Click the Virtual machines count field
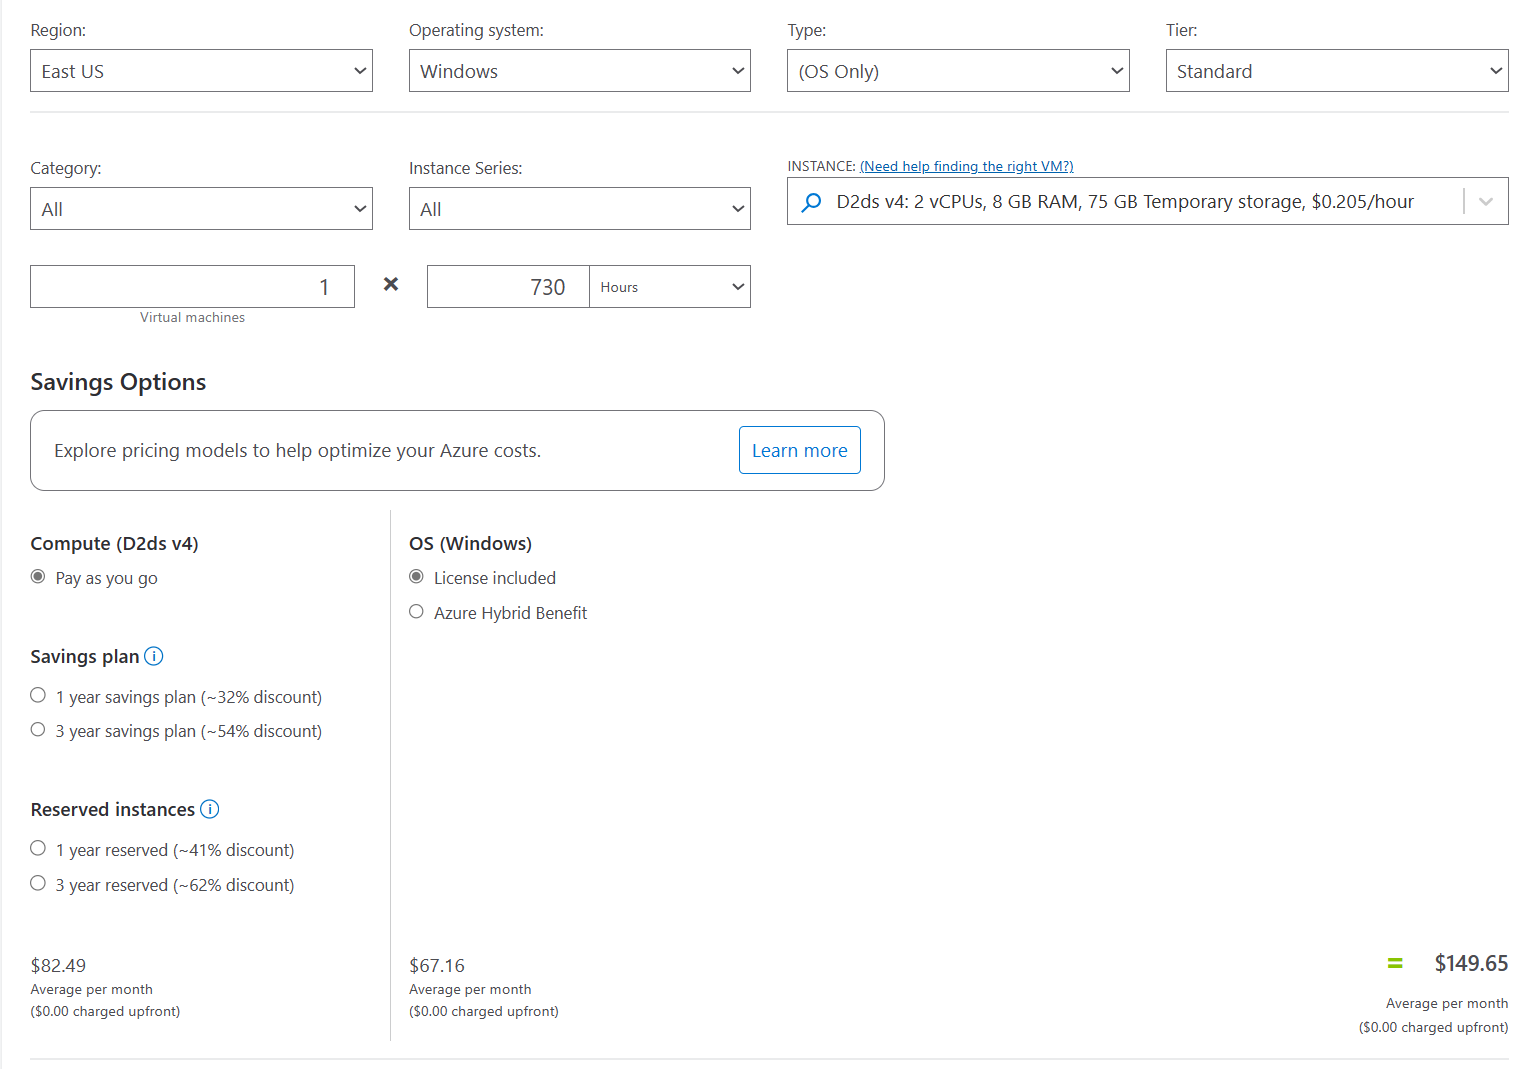This screenshot has height=1069, width=1531. pyautogui.click(x=192, y=287)
